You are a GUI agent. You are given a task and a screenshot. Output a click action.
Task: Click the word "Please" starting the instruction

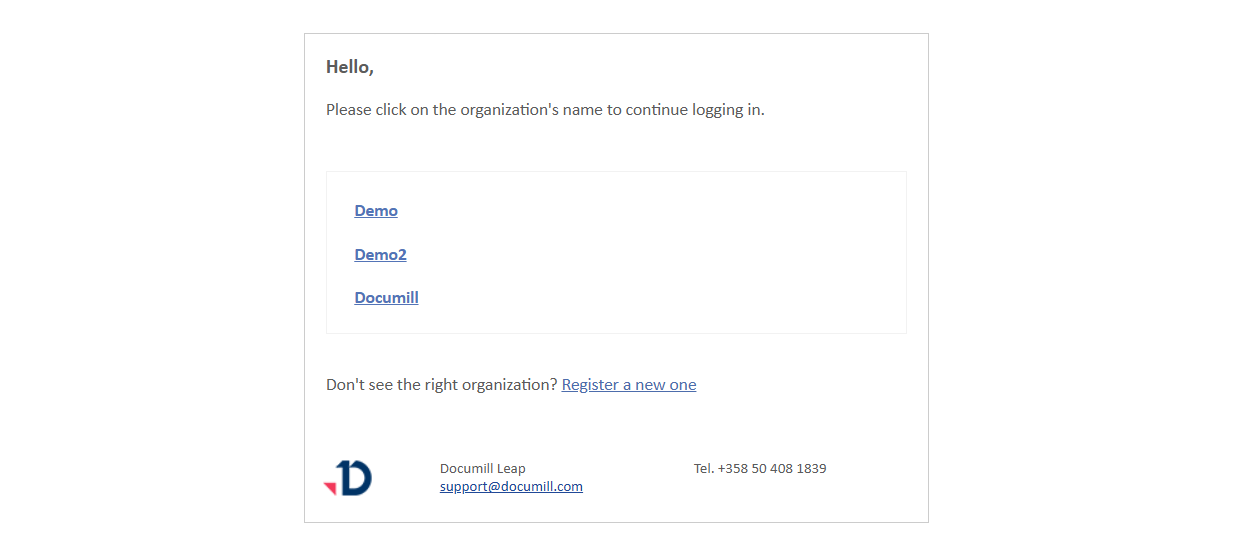348,110
